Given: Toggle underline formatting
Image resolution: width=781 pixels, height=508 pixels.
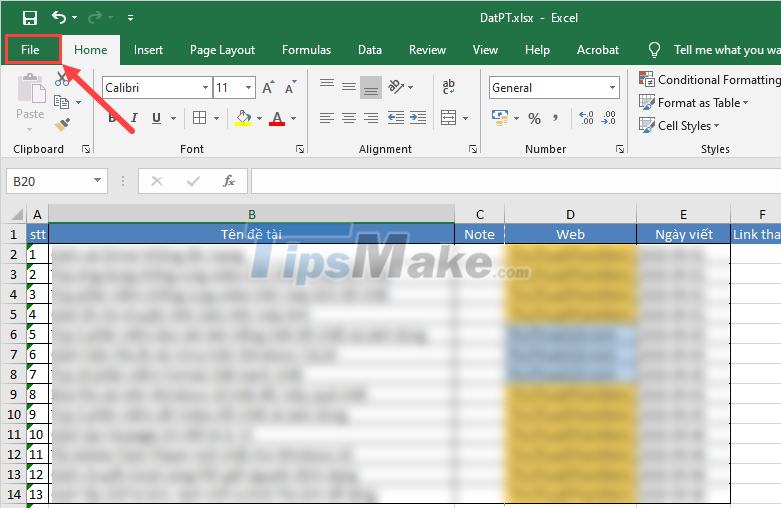Looking at the screenshot, I should (x=156, y=118).
